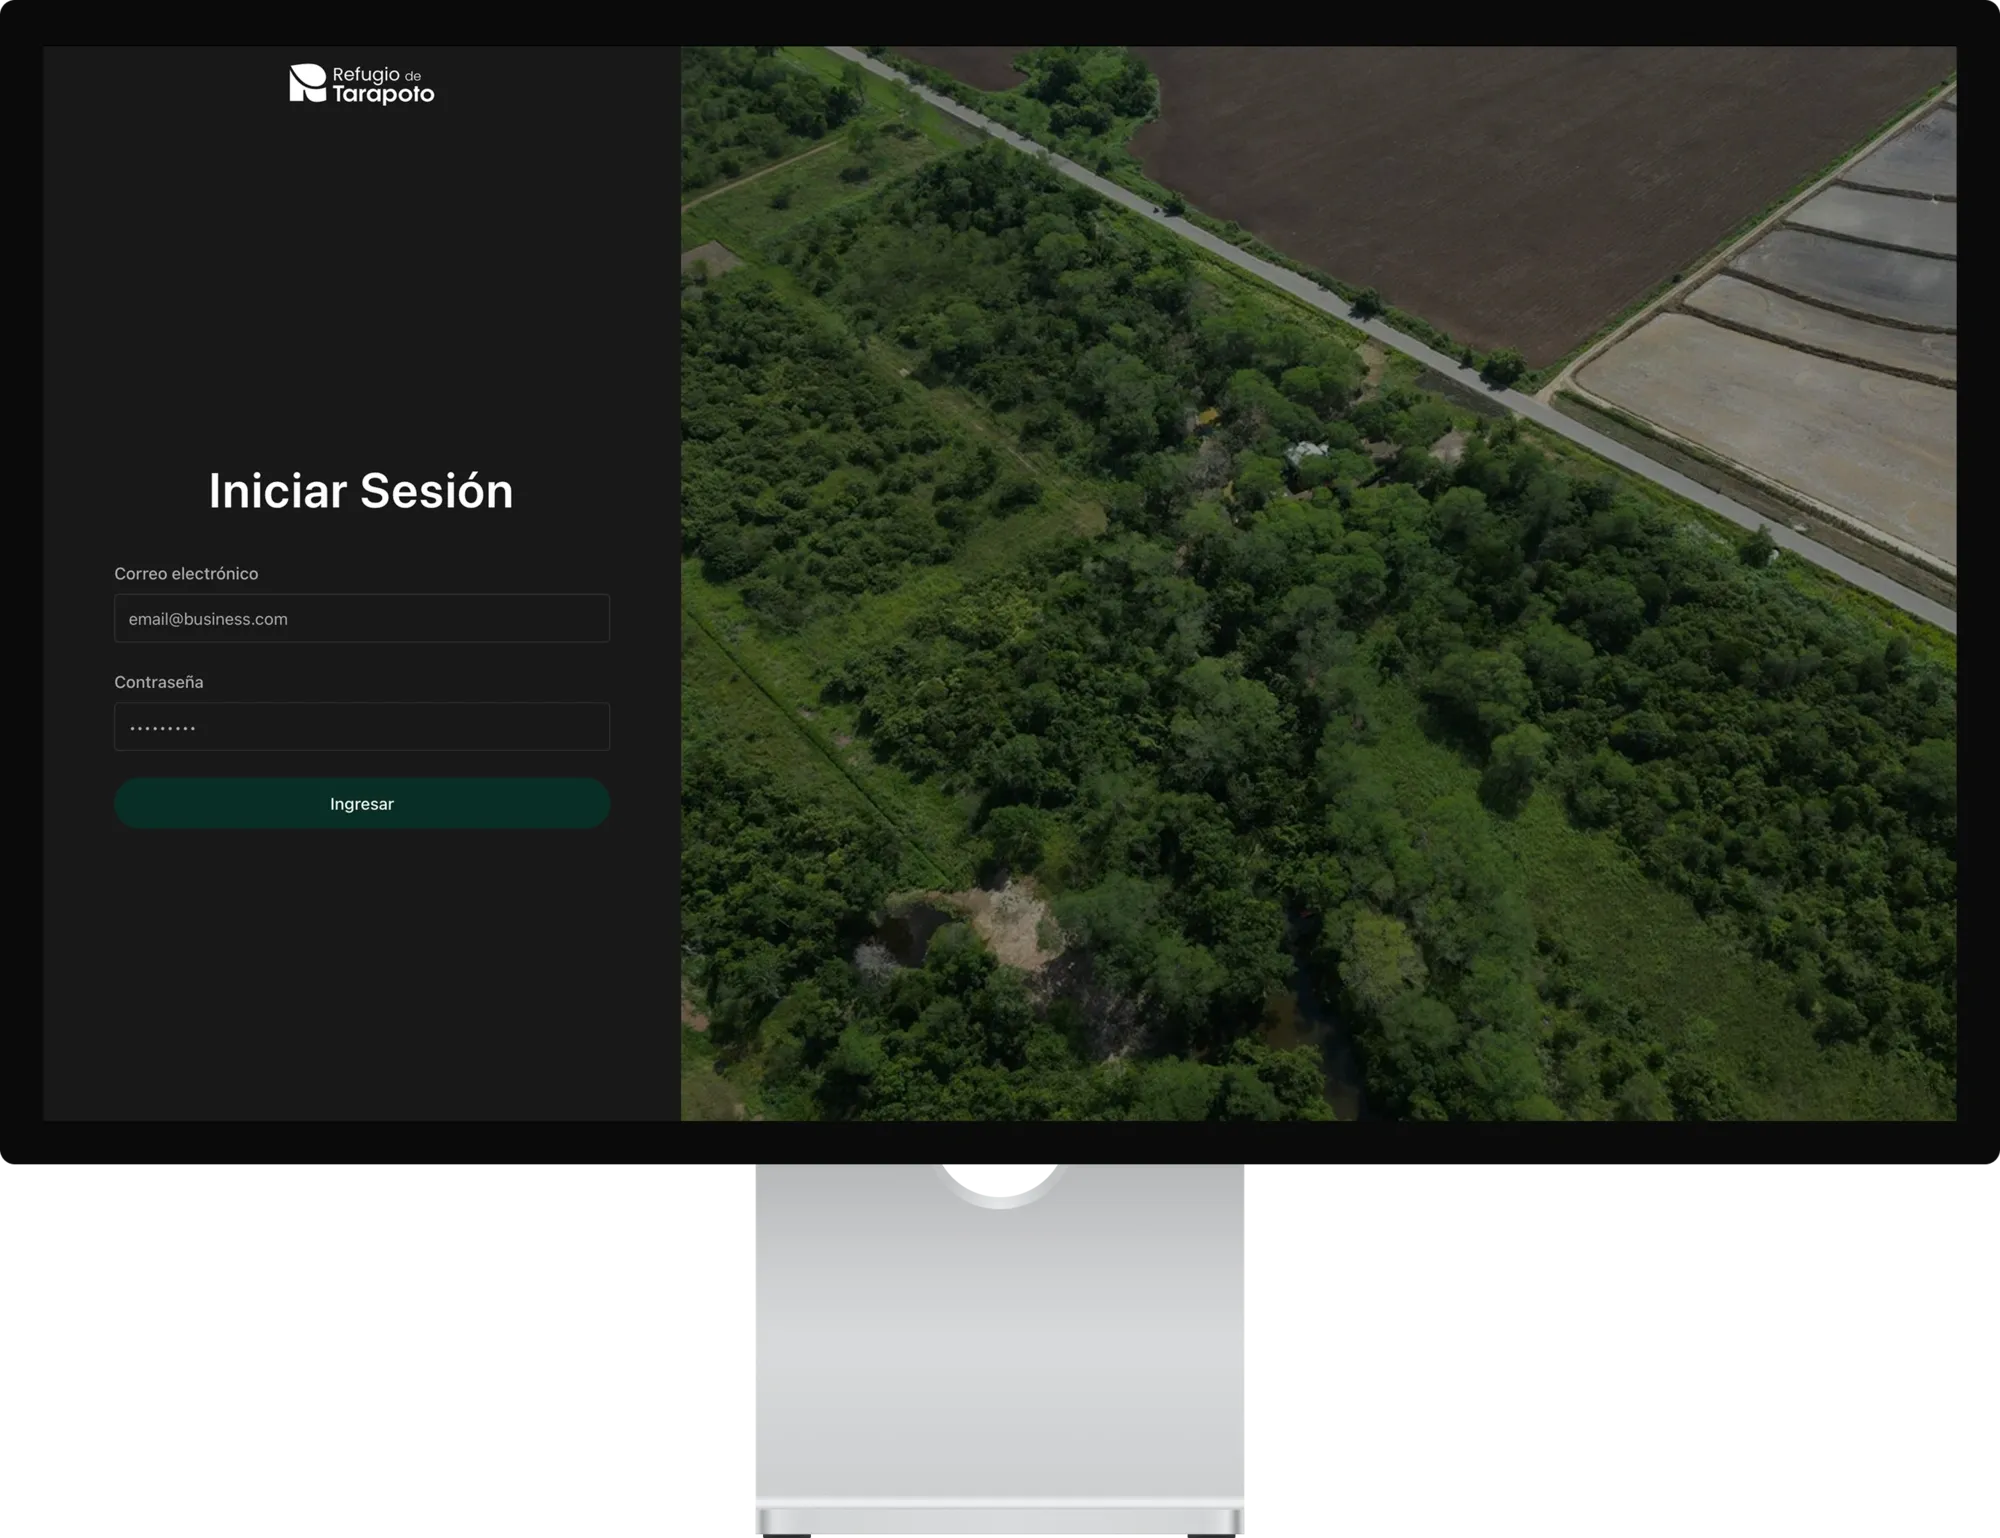Screen dimensions: 2000x1538
Task: Click the Contraseña label
Action: pyautogui.click(x=159, y=682)
